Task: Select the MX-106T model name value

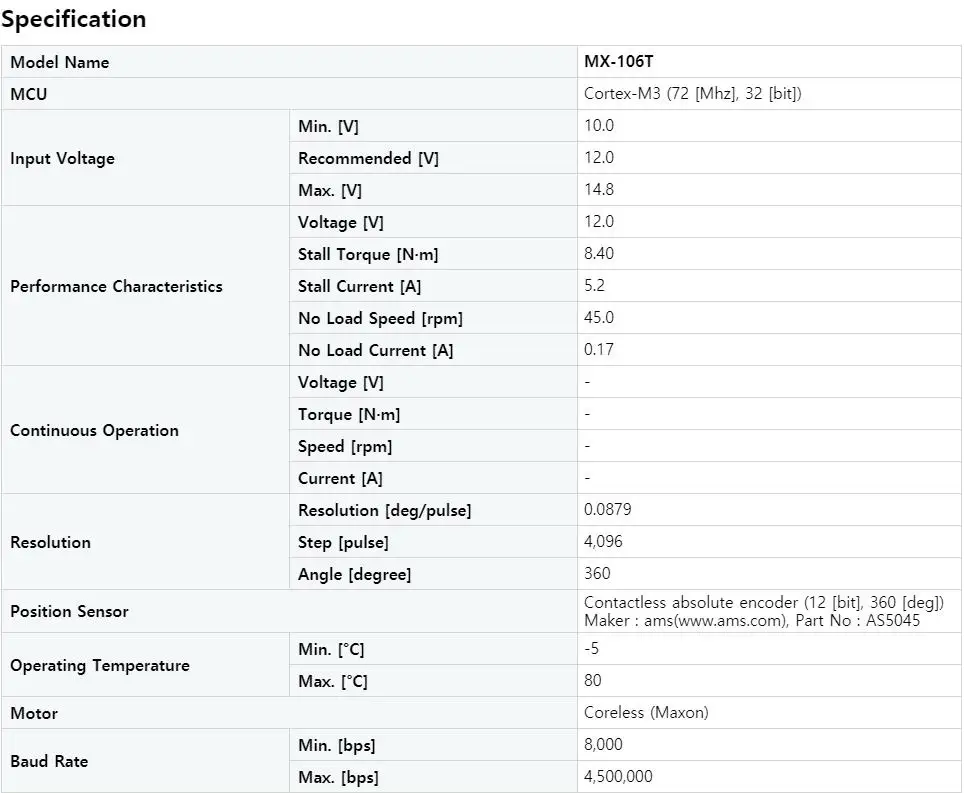Action: pos(619,61)
